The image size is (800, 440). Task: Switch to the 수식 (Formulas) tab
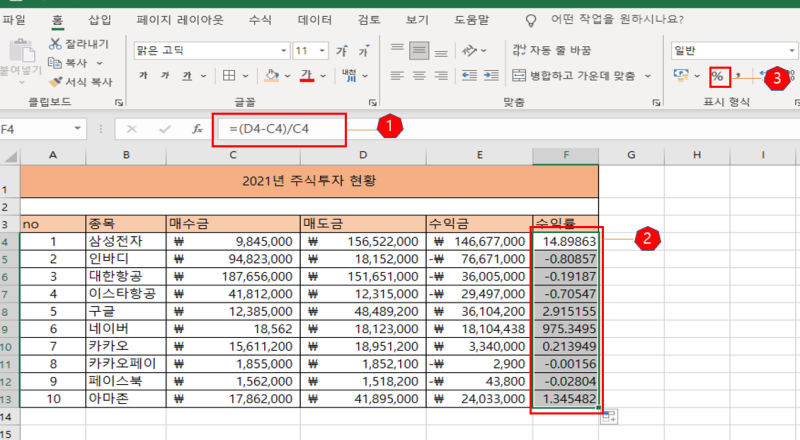pos(260,20)
